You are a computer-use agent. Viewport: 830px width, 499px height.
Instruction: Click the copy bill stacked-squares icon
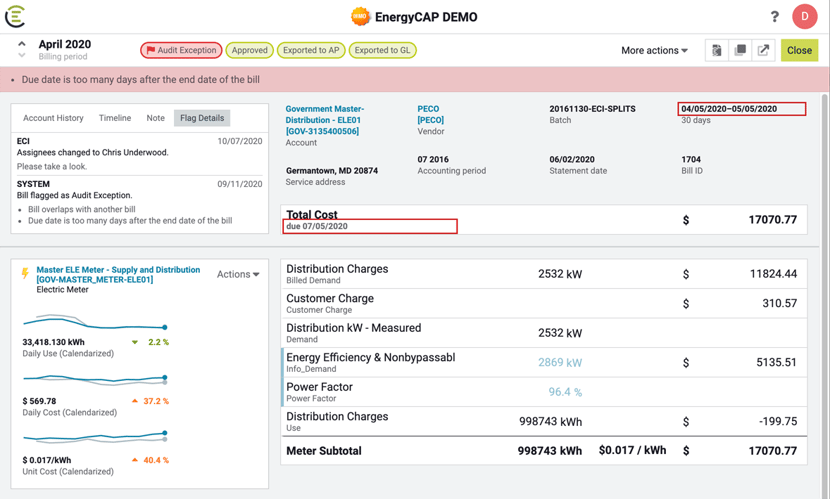740,50
